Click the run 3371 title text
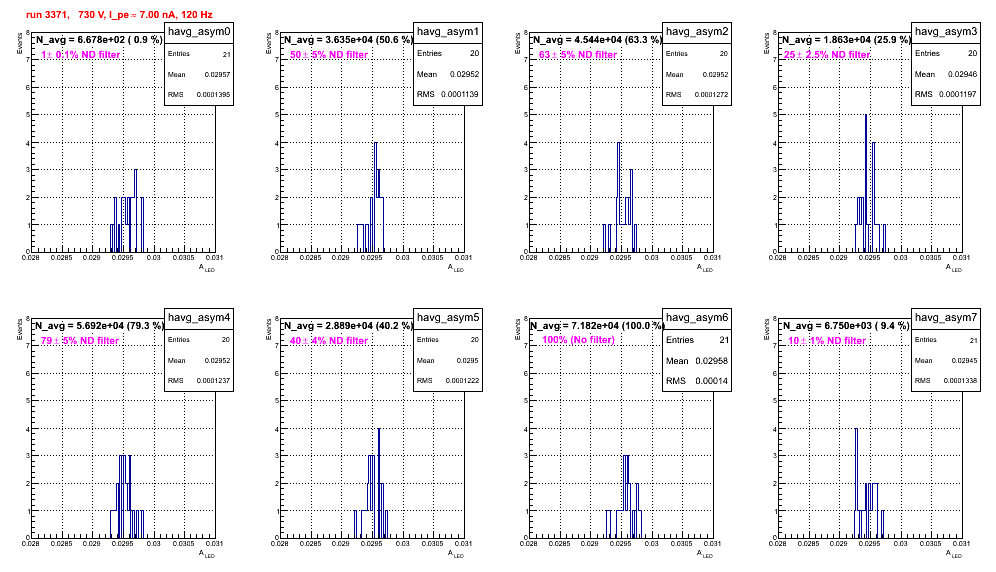Image resolution: width=996 pixels, height=572 pixels. [119, 15]
